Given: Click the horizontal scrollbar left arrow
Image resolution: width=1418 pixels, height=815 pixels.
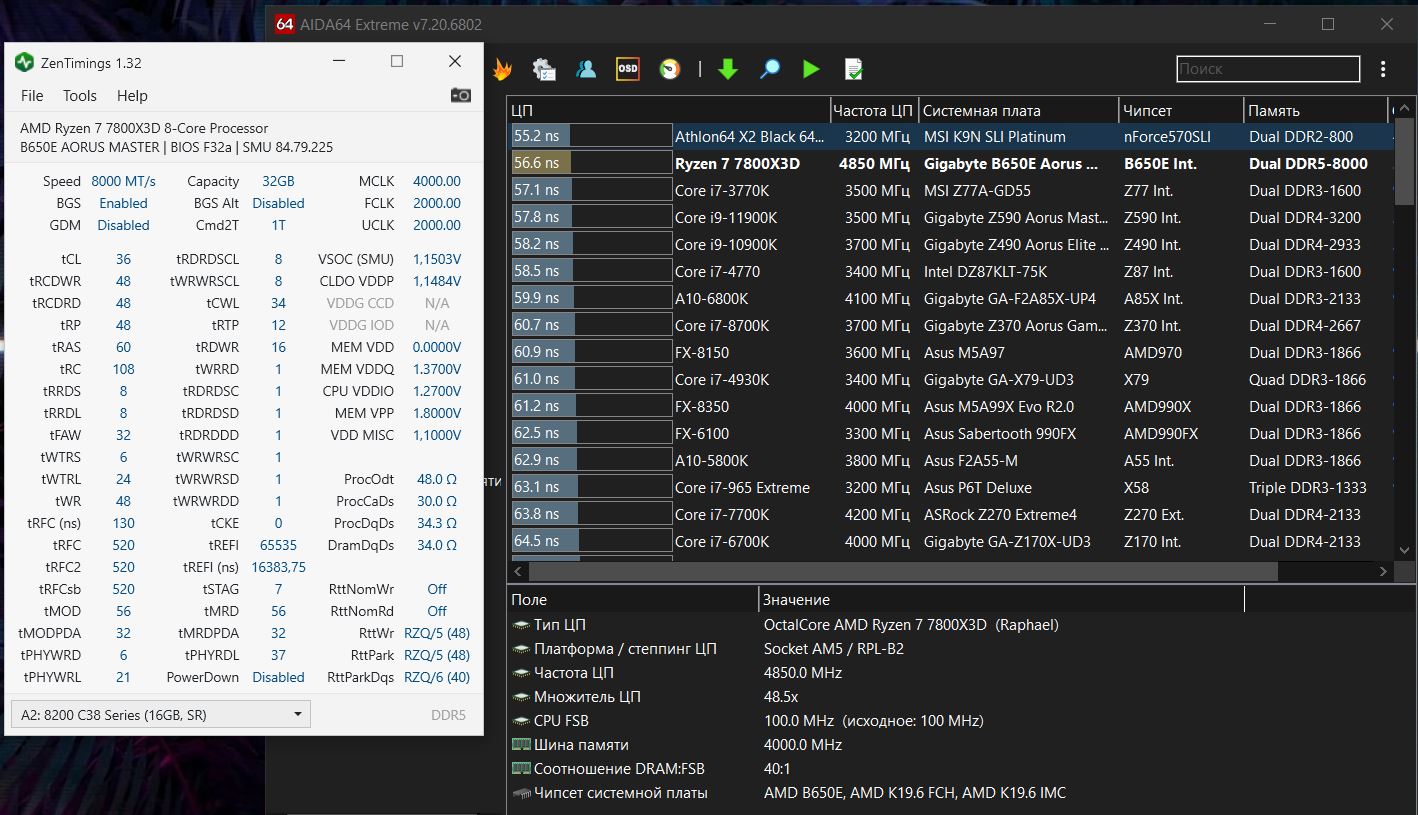Looking at the screenshot, I should coord(518,571).
